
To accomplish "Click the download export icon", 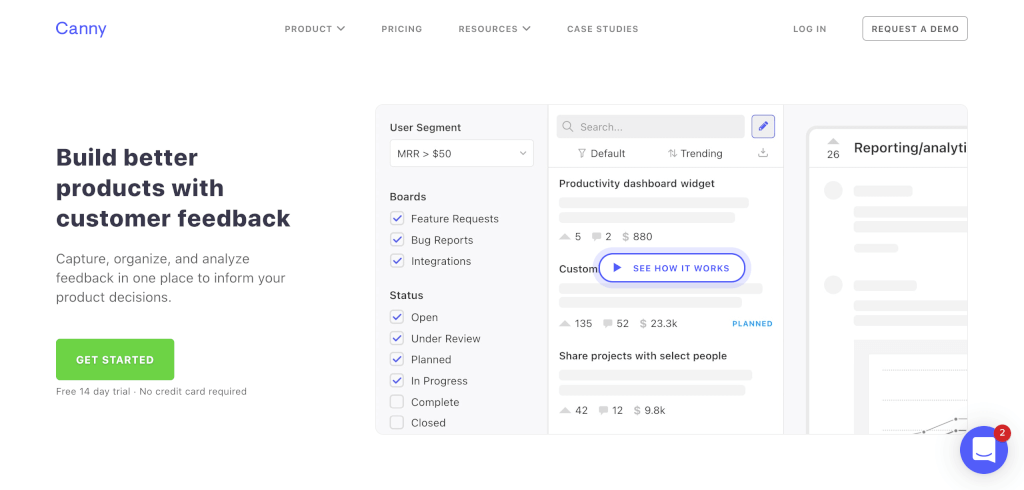I will [x=763, y=153].
